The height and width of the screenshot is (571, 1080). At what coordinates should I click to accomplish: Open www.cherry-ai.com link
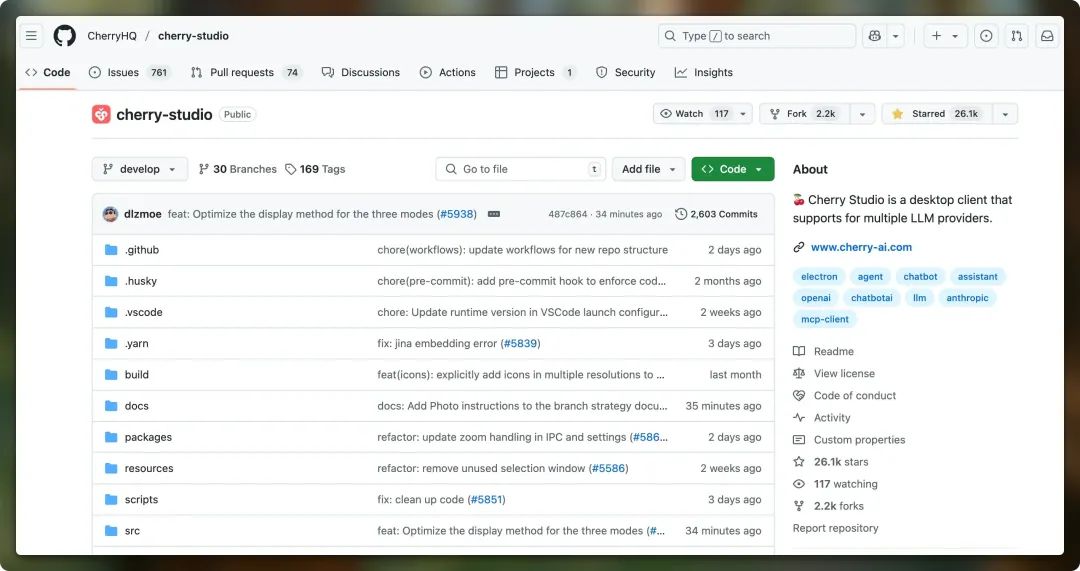click(861, 247)
